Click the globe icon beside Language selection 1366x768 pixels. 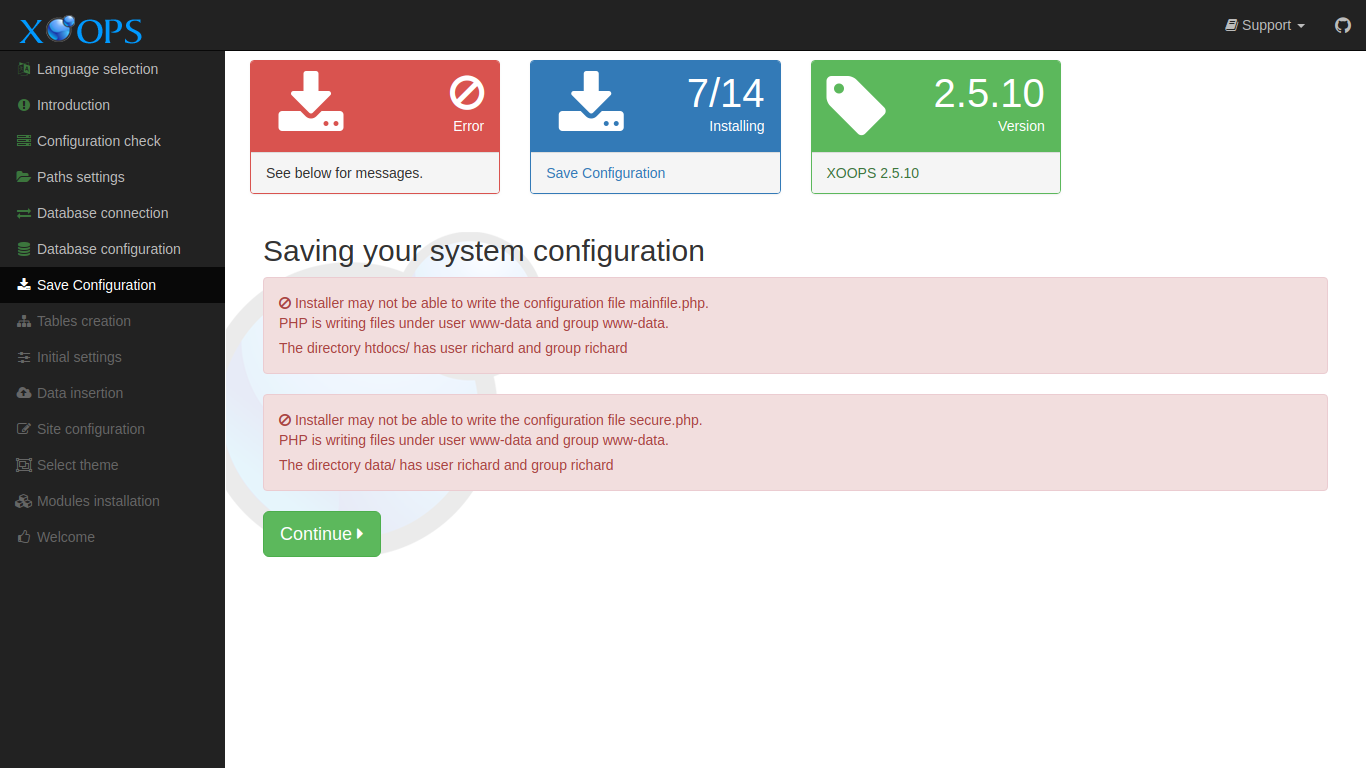click(22, 69)
